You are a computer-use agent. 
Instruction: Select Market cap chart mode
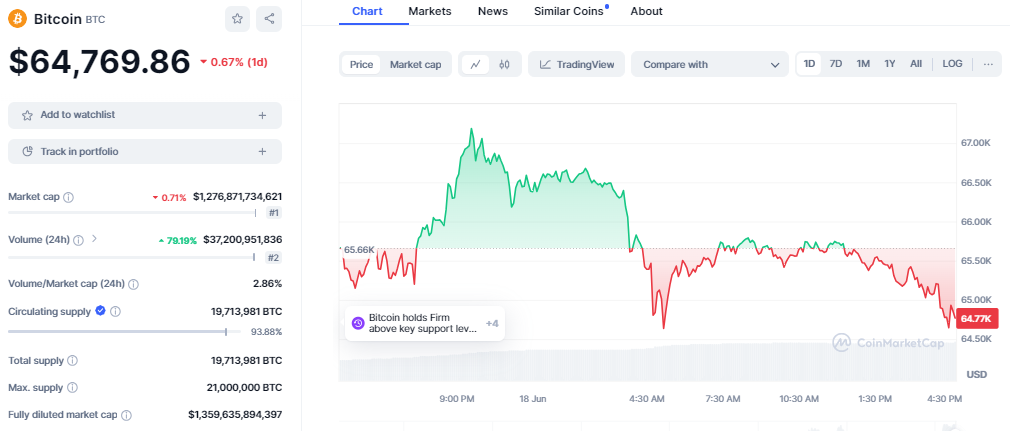tap(415, 64)
